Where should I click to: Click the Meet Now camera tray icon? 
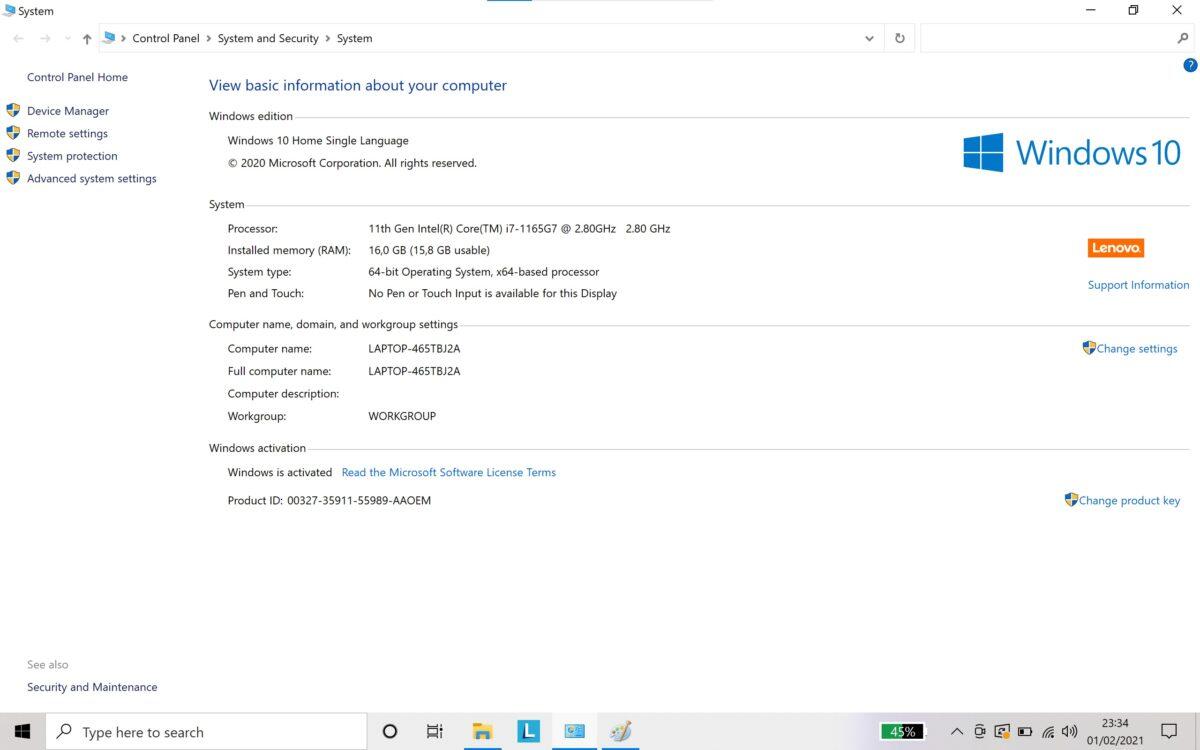tap(980, 732)
